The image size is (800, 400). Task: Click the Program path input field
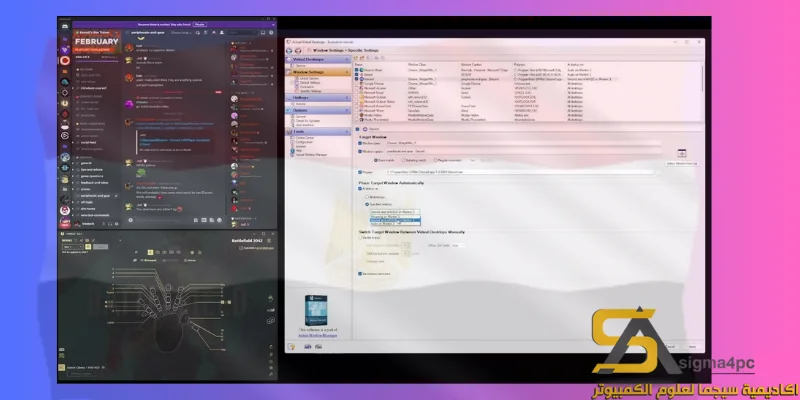pyautogui.click(x=519, y=172)
